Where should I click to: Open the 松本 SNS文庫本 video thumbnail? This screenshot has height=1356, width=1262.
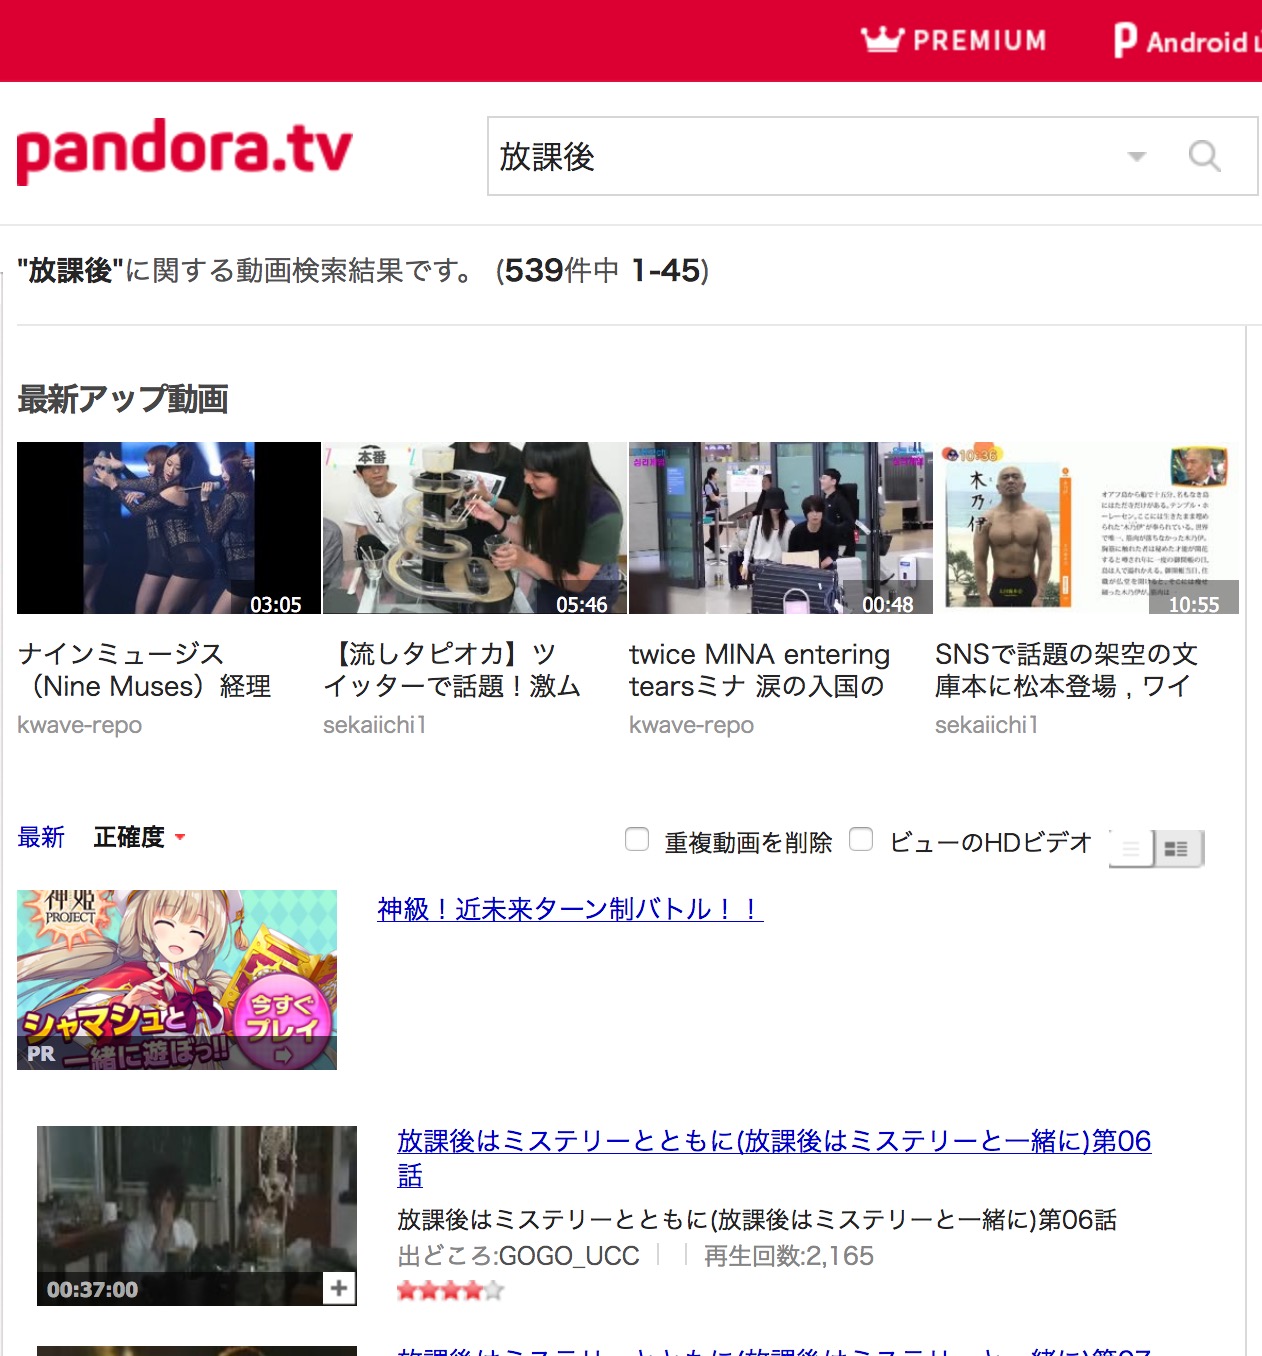click(x=1087, y=528)
